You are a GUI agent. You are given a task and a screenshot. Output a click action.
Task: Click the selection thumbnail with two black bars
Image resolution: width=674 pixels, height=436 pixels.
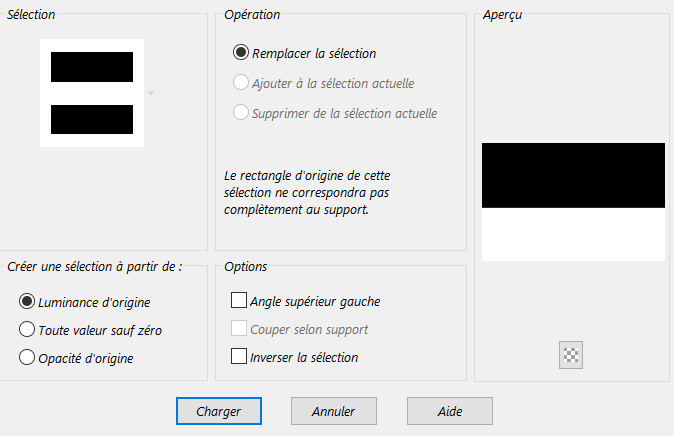point(92,93)
